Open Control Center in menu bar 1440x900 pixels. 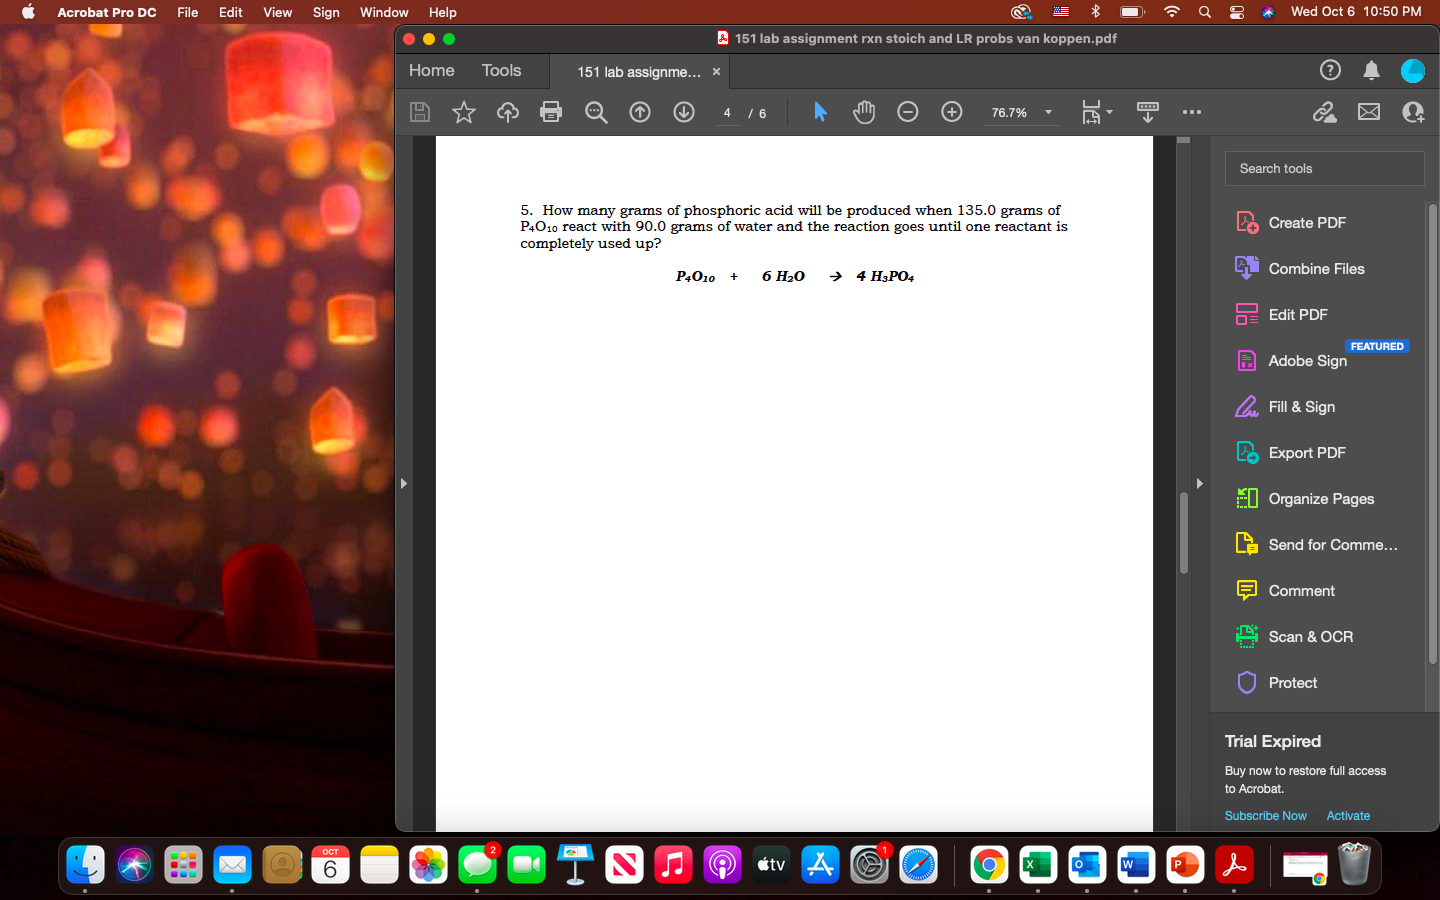pos(1237,12)
